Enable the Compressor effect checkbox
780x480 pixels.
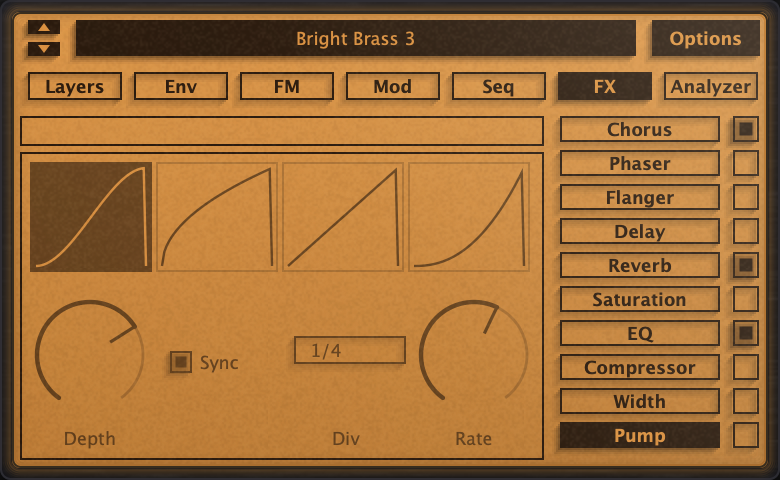(x=745, y=367)
